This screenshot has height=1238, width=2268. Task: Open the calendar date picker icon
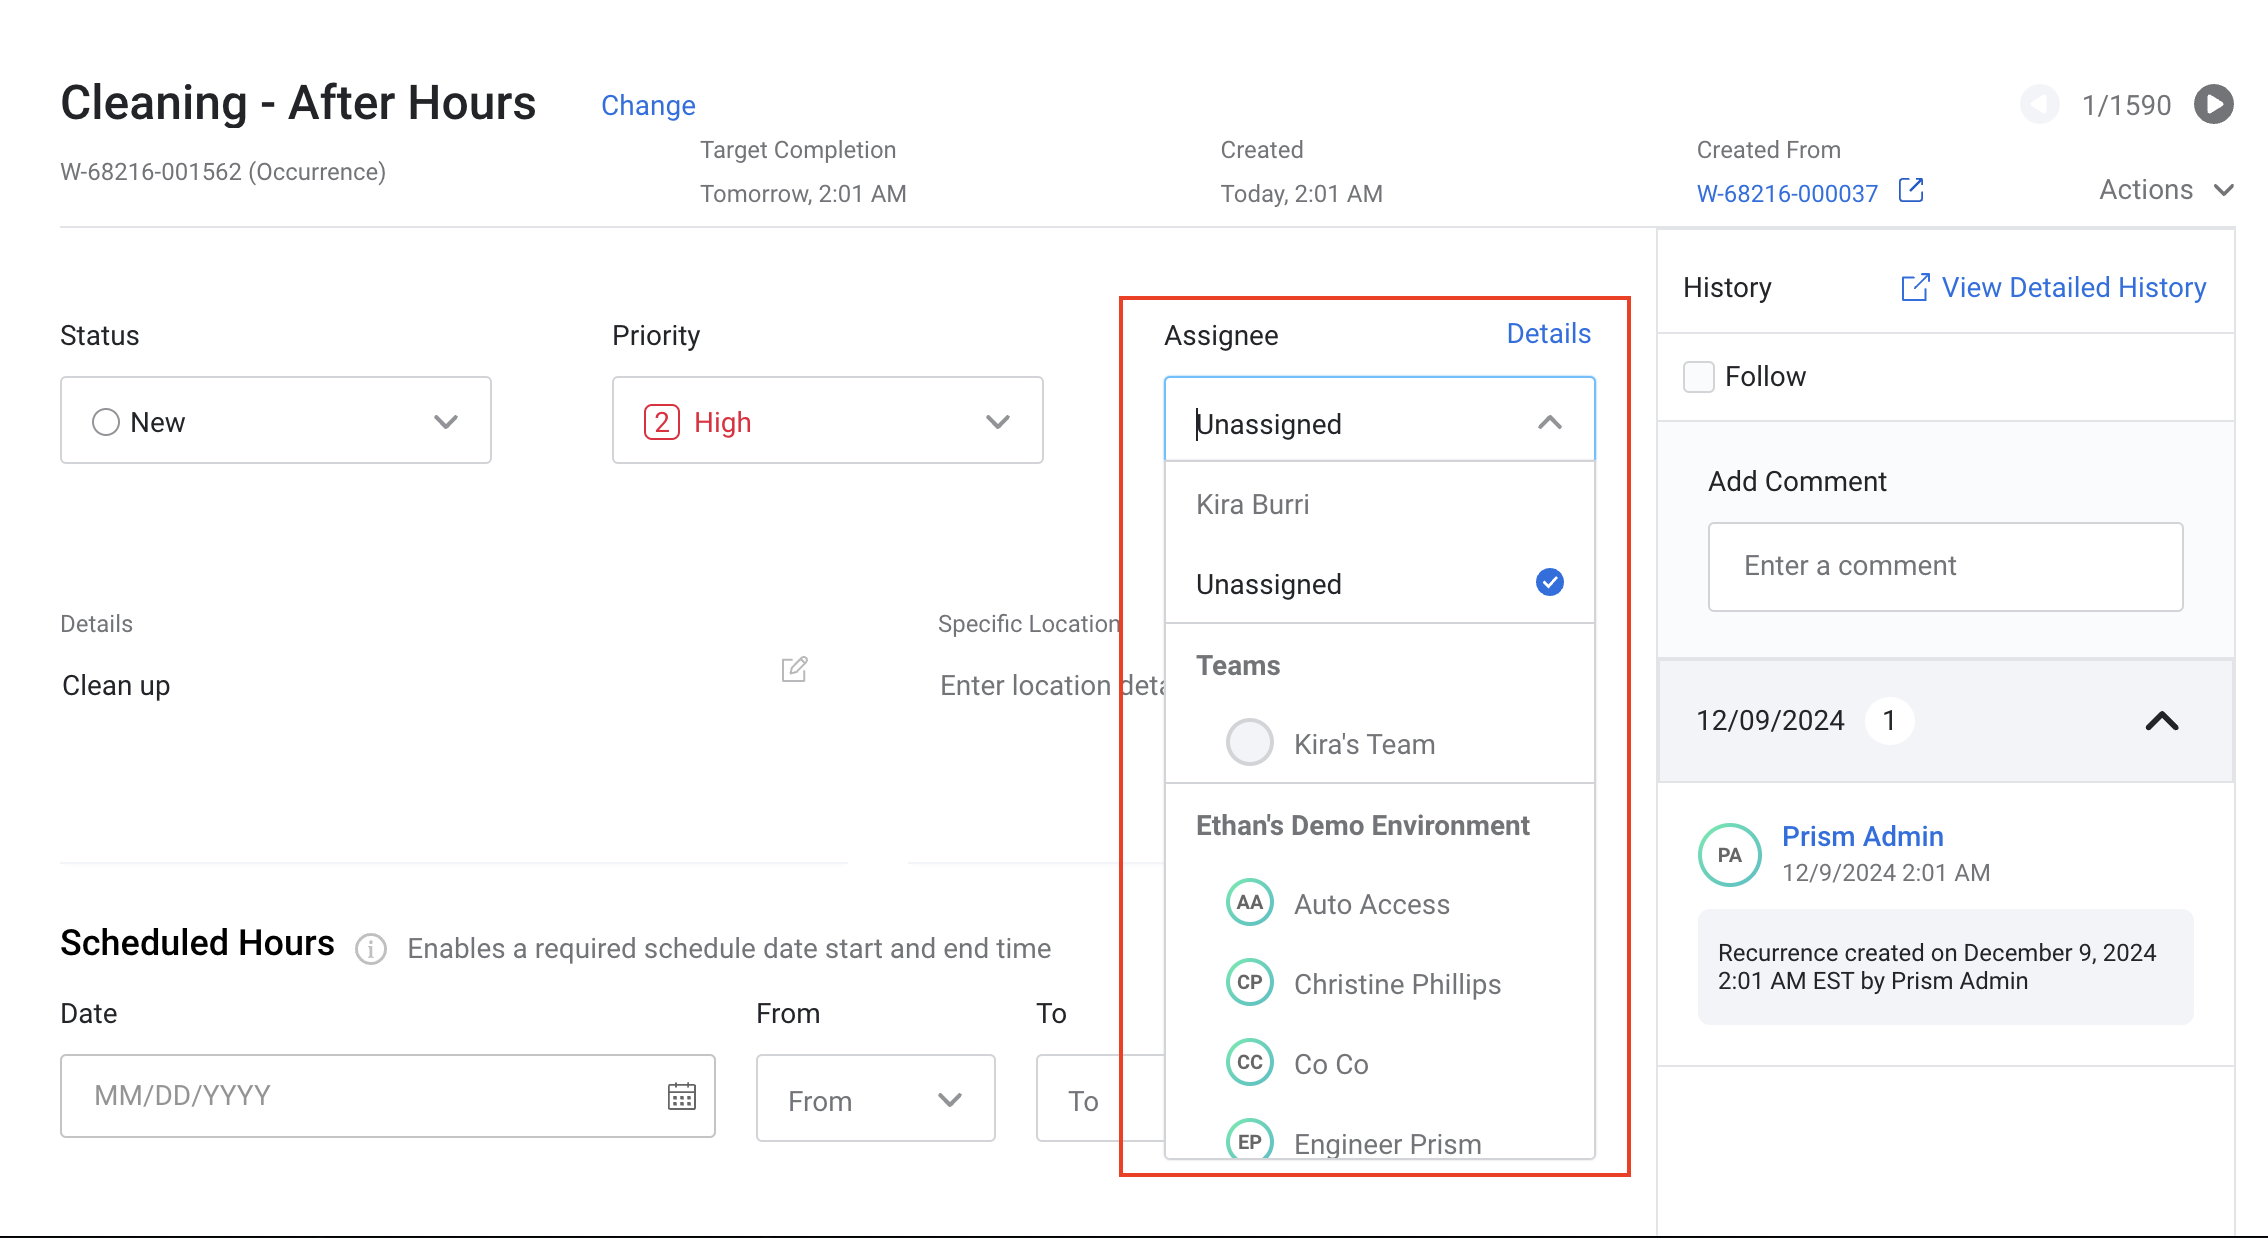click(x=681, y=1096)
